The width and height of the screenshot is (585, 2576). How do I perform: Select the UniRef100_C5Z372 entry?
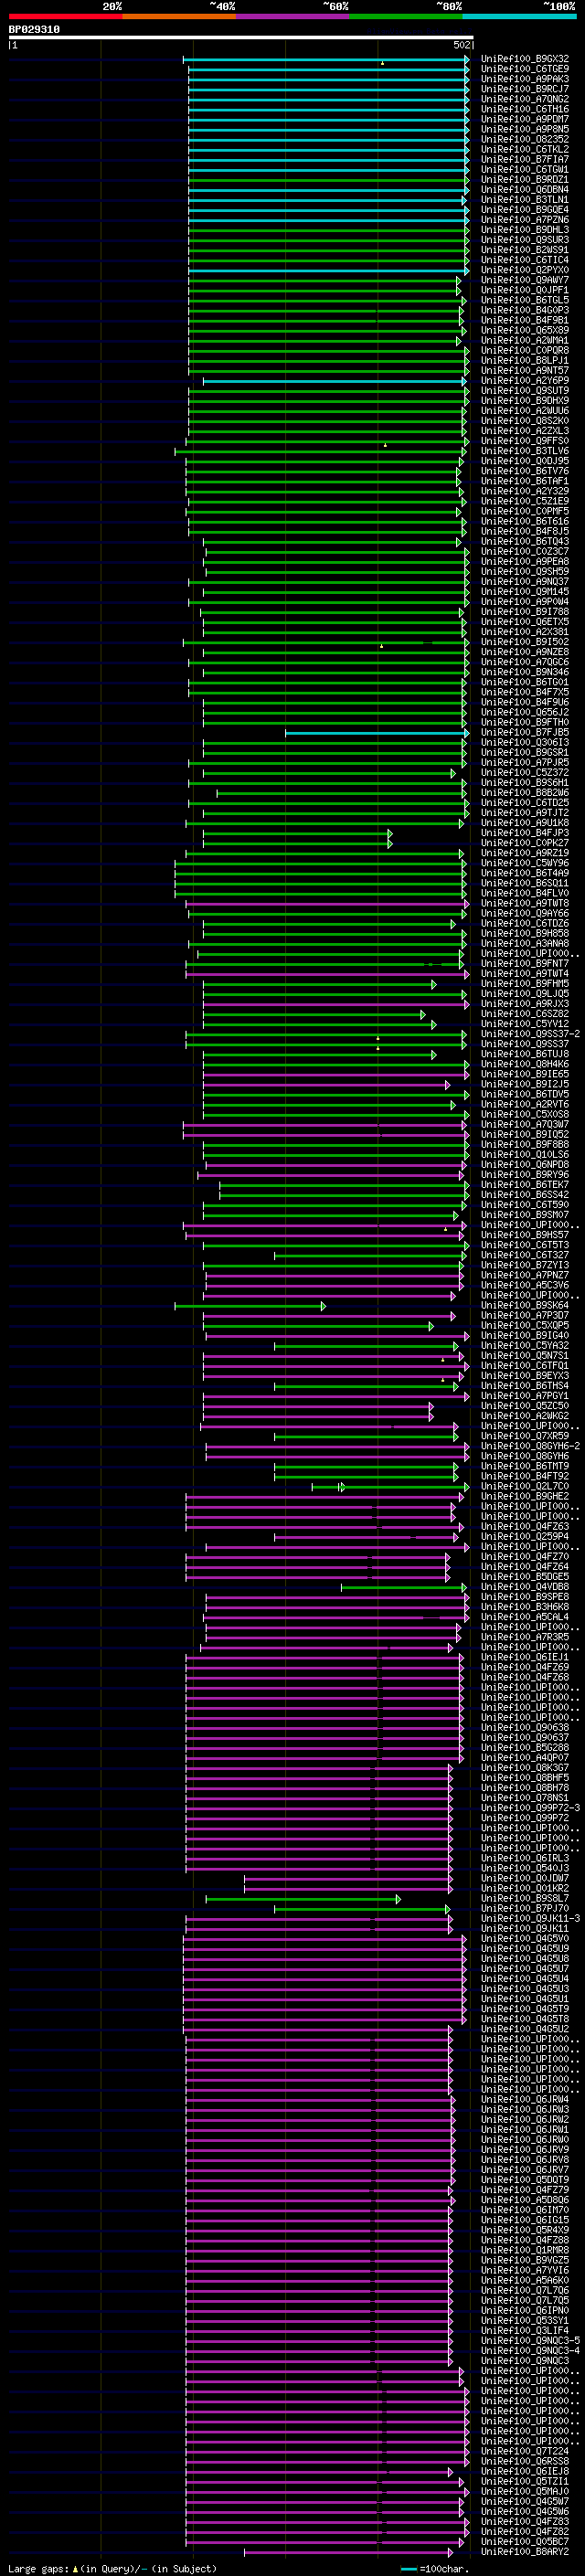click(525, 773)
